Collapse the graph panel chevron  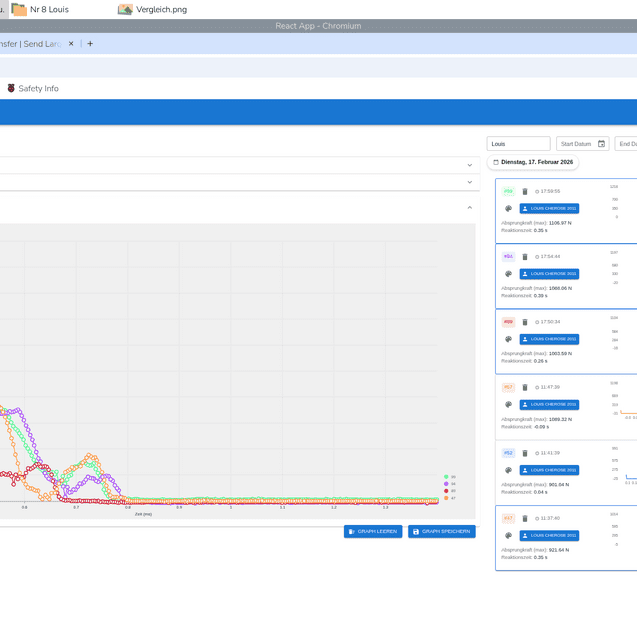(469, 208)
